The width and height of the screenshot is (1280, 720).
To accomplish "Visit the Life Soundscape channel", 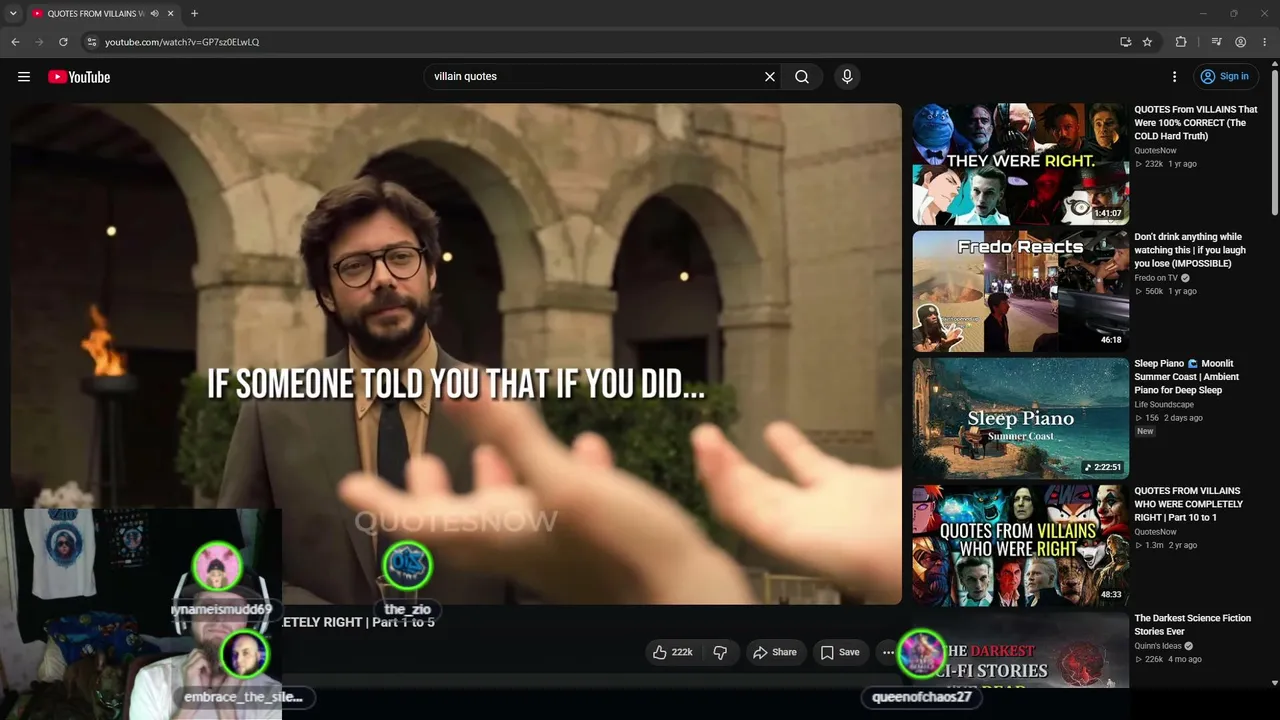I will pos(1164,405).
